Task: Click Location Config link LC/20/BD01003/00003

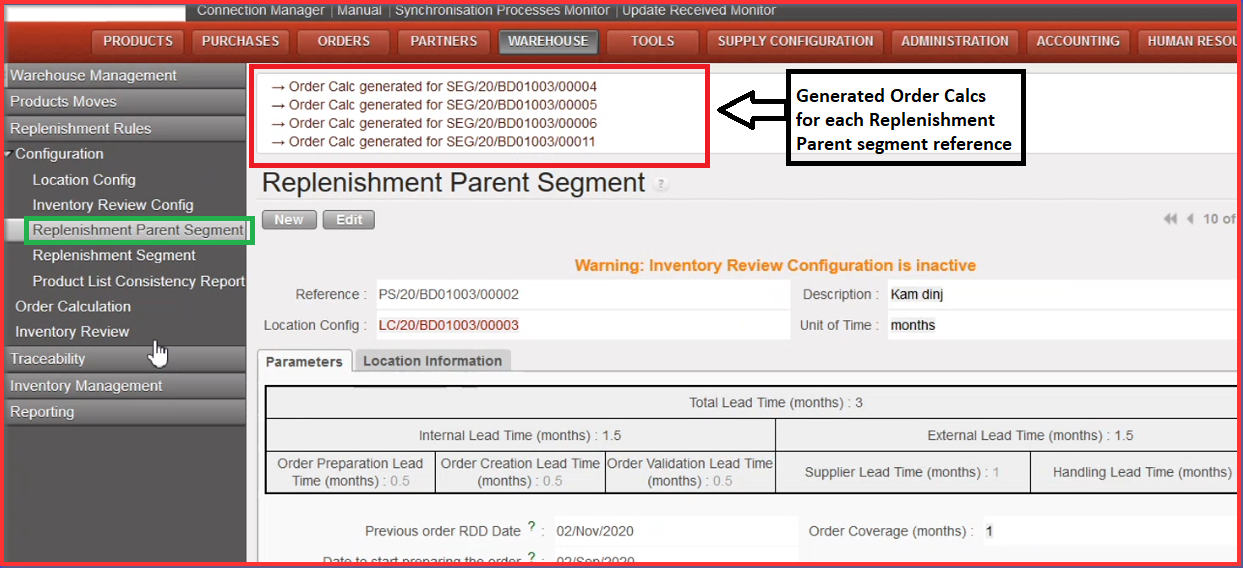Action: (x=449, y=325)
